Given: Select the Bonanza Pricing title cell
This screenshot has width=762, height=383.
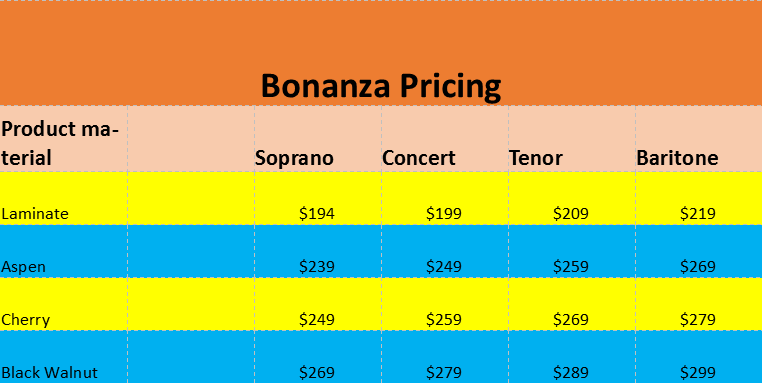Looking at the screenshot, I should point(381,53).
